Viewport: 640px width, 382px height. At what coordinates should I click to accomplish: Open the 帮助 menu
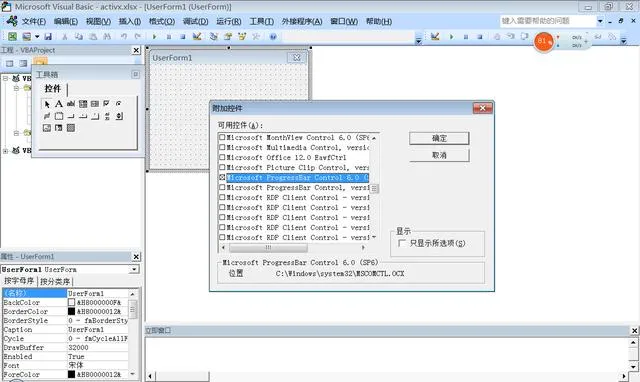click(379, 21)
